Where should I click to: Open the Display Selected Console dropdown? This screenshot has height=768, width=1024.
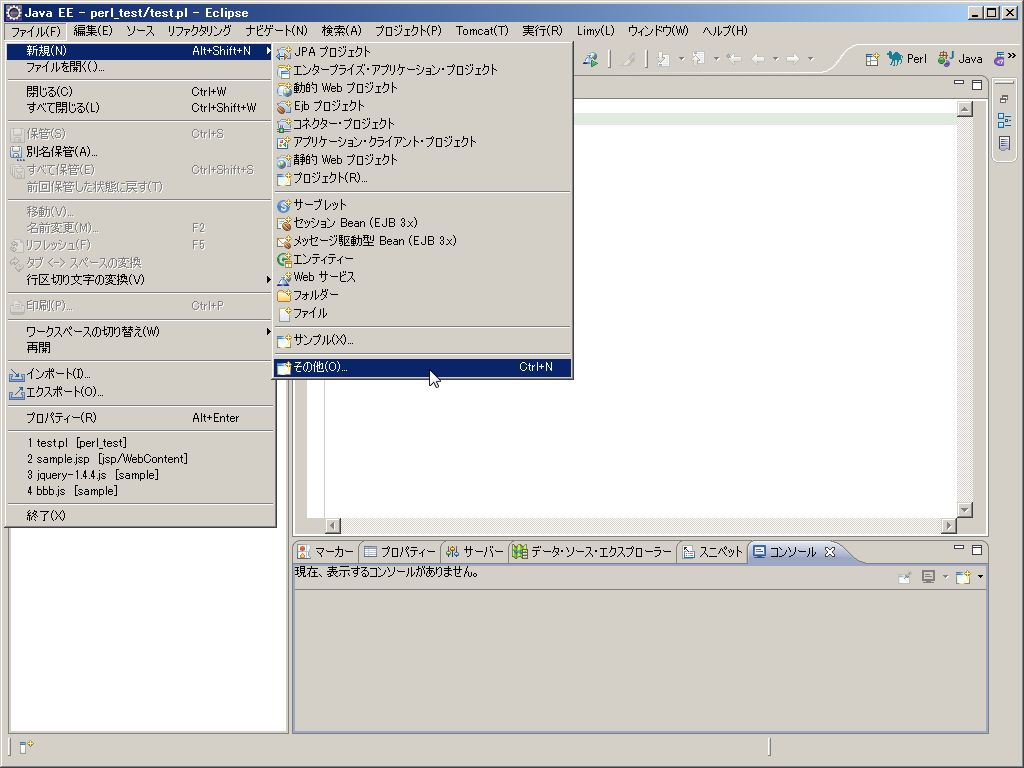(x=945, y=577)
